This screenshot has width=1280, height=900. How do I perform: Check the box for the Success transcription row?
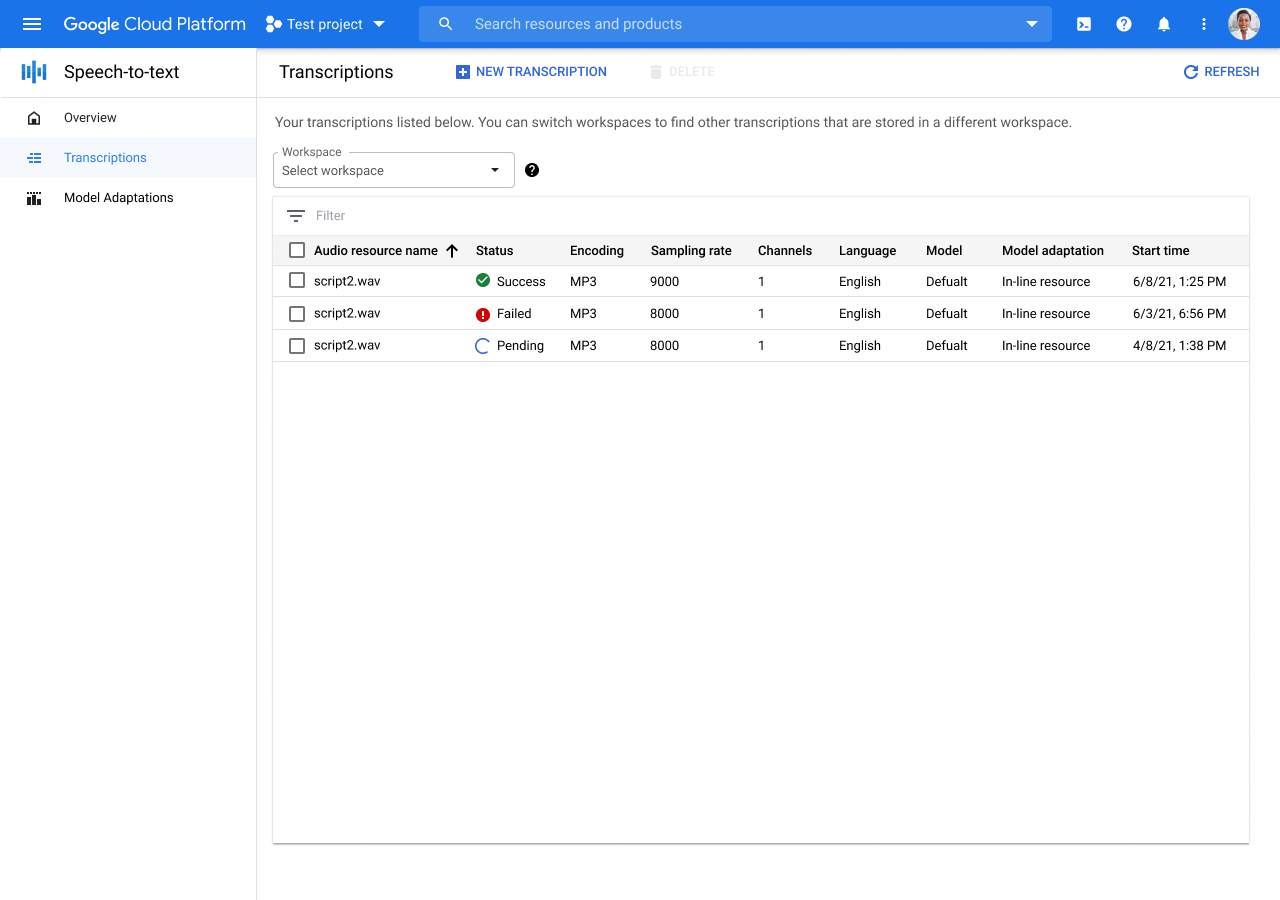tap(297, 281)
